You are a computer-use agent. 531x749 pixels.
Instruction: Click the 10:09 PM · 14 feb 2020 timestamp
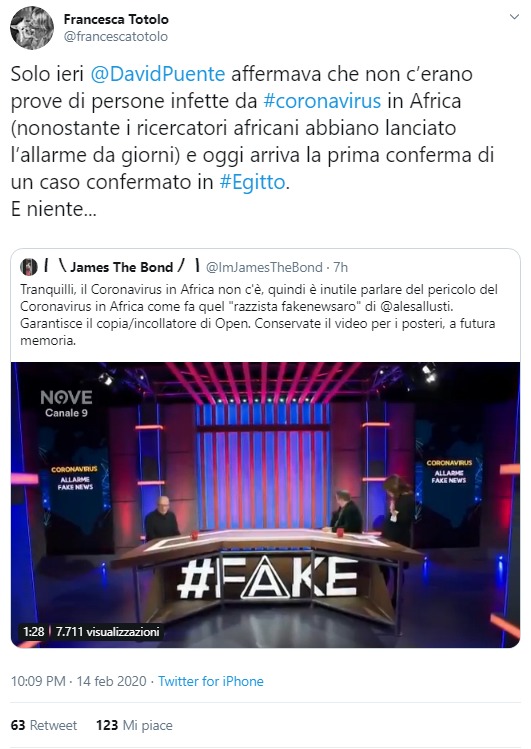[79, 681]
